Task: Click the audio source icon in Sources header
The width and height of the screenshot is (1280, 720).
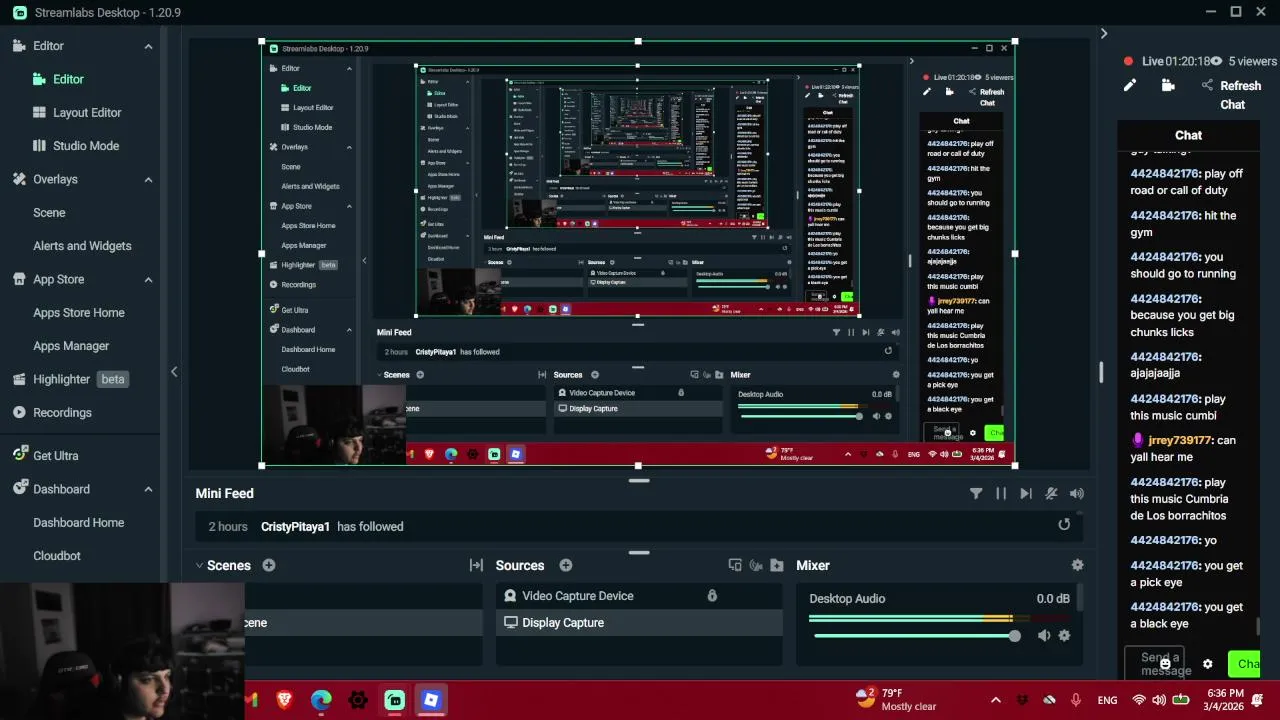Action: (x=756, y=565)
